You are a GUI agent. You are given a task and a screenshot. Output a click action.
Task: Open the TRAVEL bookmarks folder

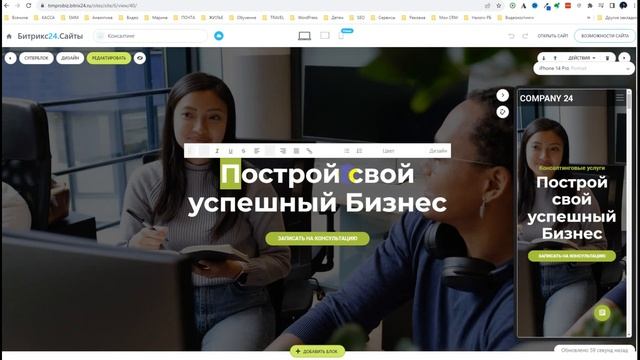(x=274, y=18)
